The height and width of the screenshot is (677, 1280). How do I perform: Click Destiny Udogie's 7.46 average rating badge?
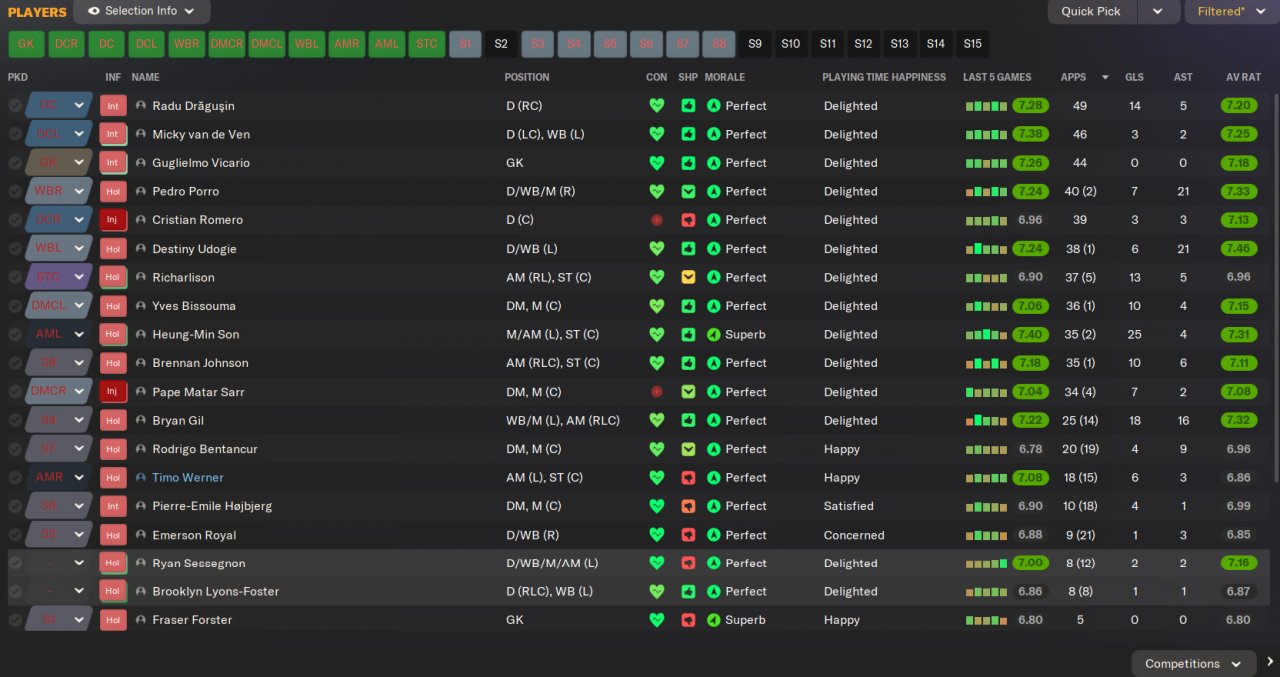point(1238,248)
